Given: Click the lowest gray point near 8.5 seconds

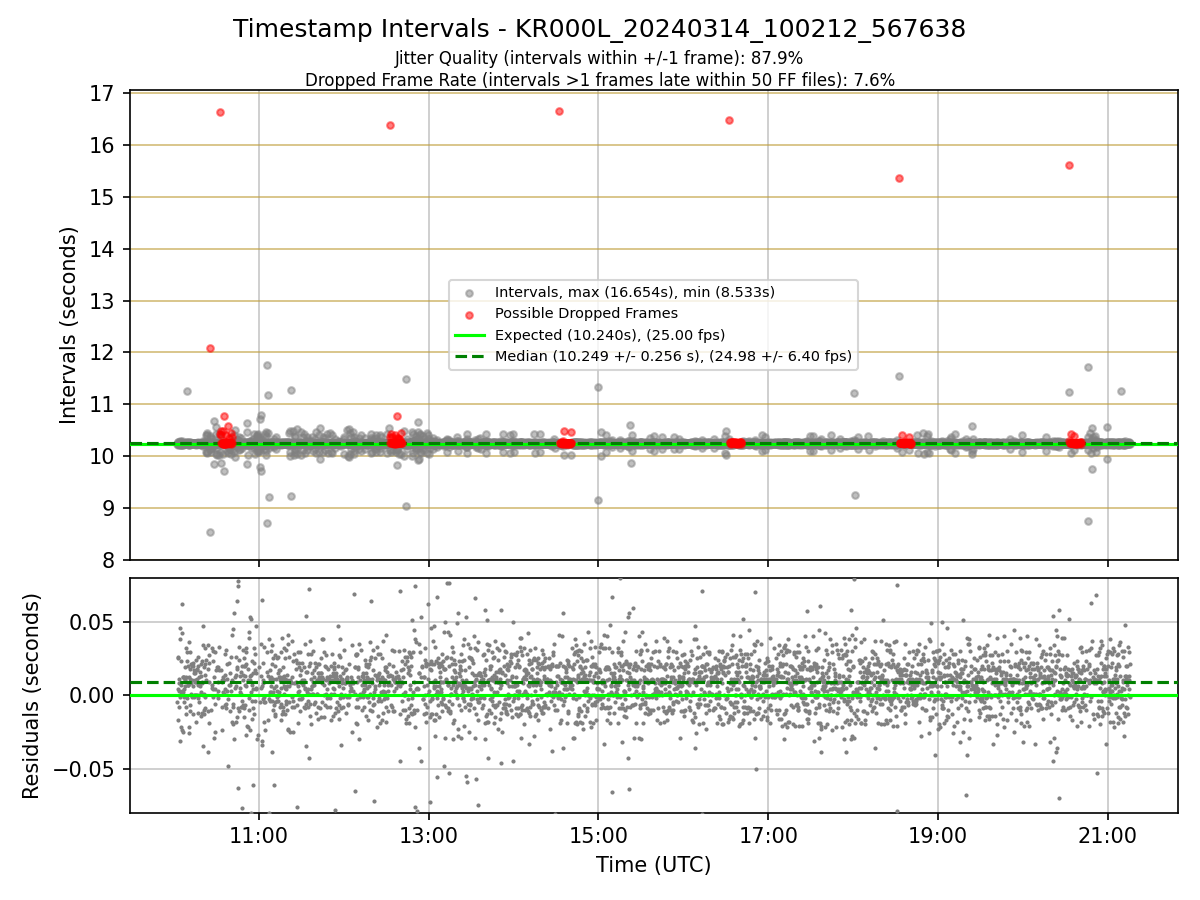Looking at the screenshot, I should [x=210, y=532].
